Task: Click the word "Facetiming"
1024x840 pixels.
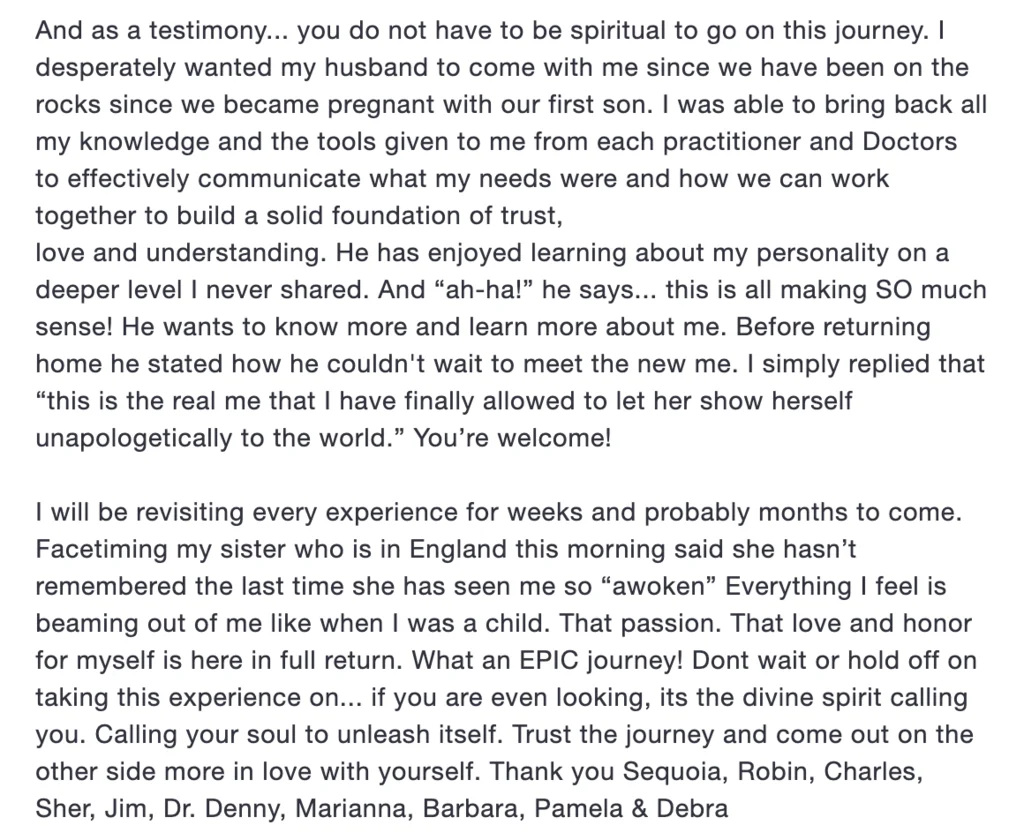Action: tap(98, 549)
